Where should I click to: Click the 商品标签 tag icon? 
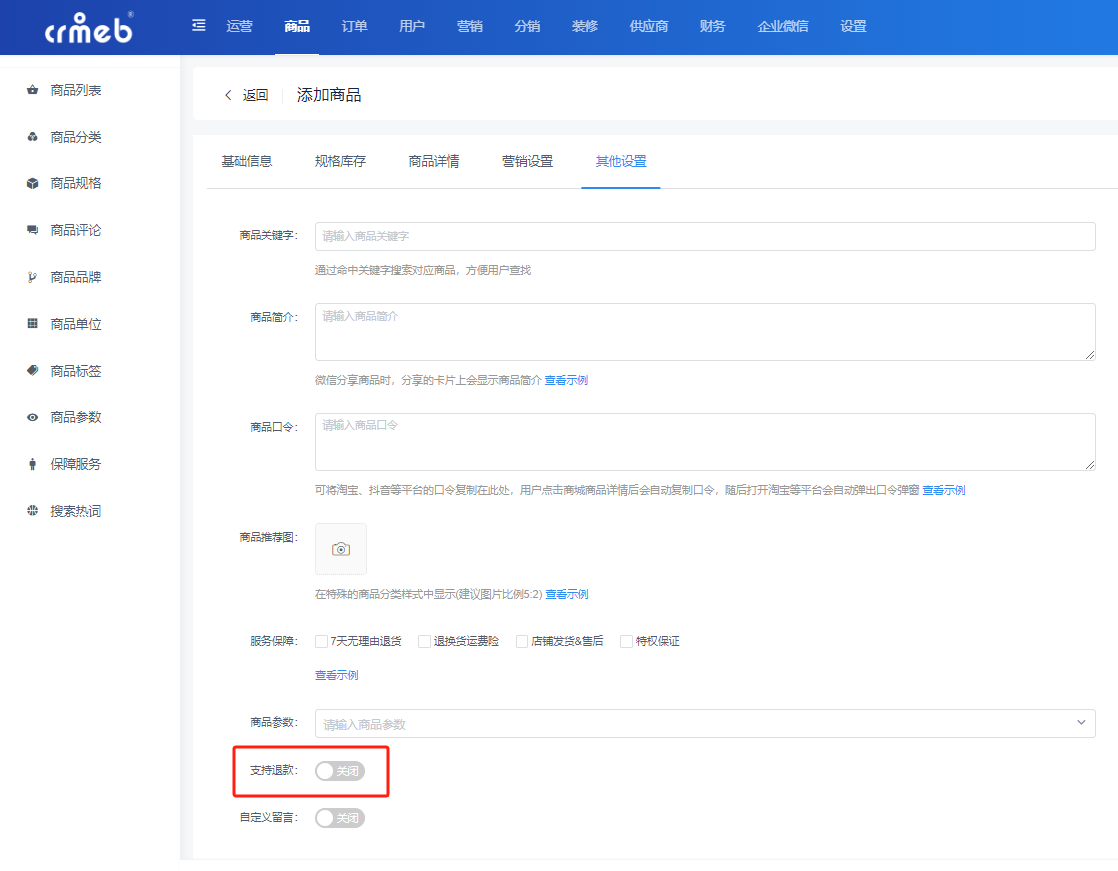point(32,371)
